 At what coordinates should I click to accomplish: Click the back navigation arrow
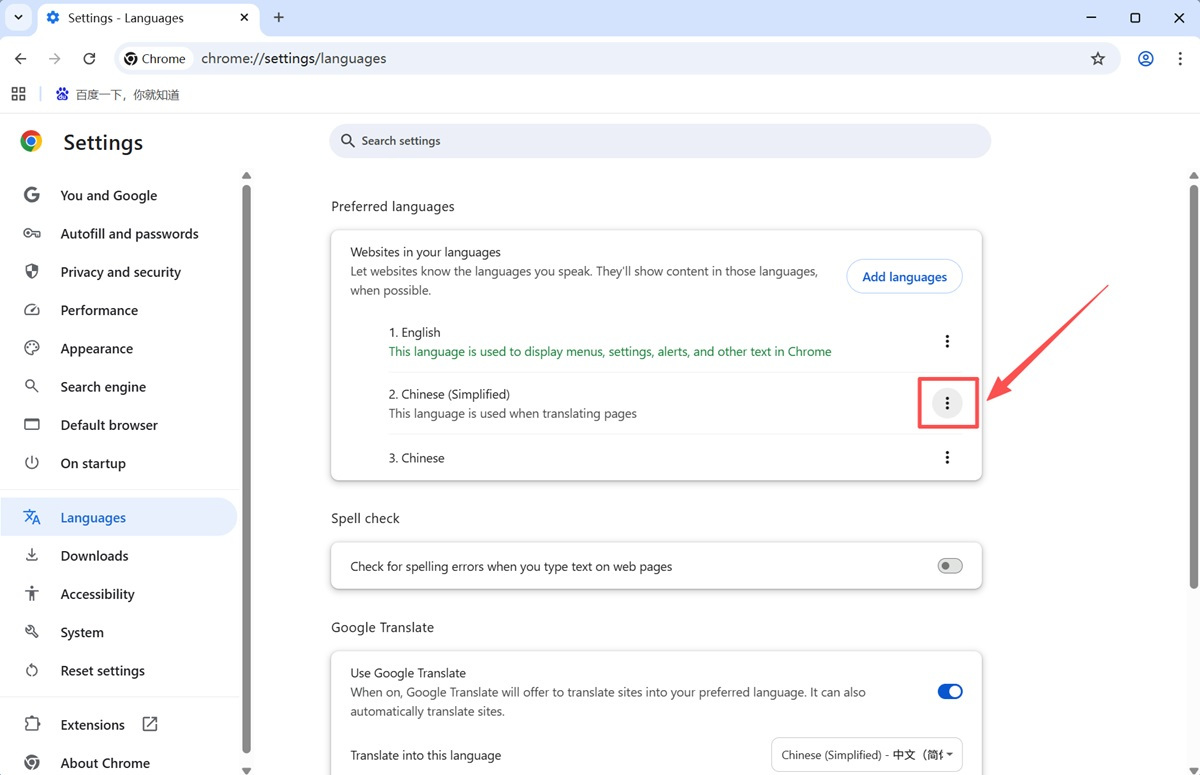point(21,59)
